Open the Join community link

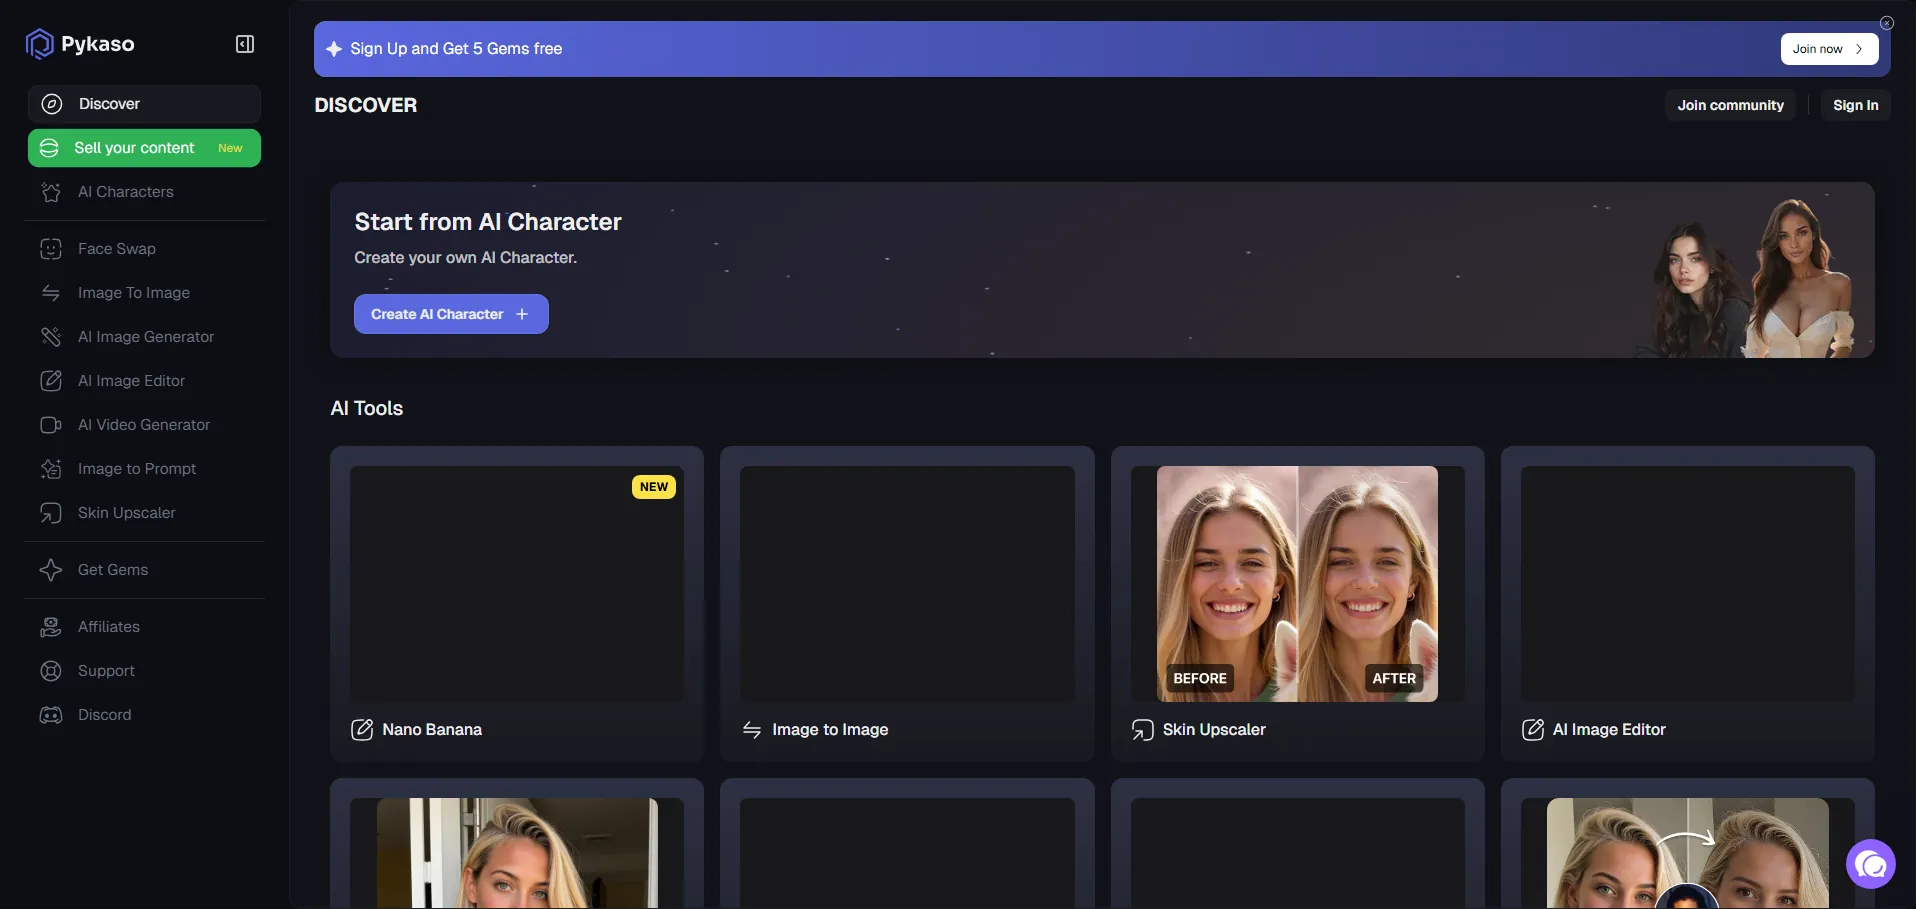tap(1730, 105)
